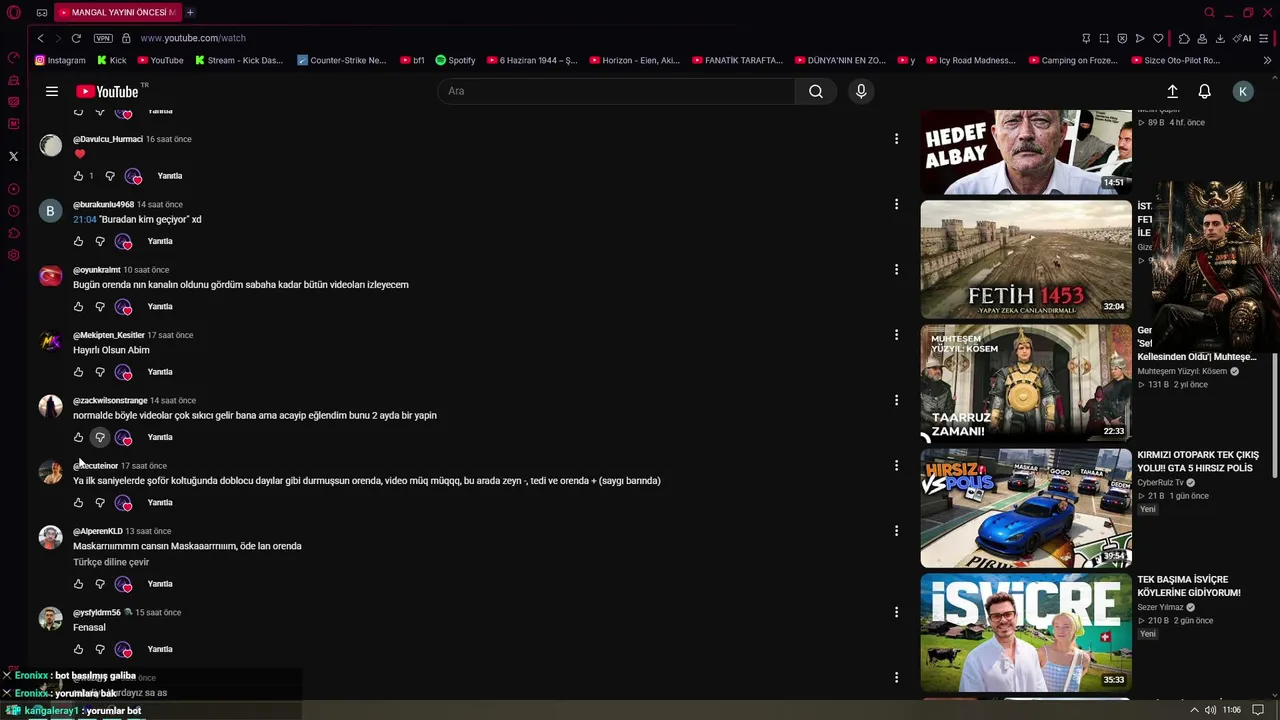
Task: Open the HEDEF ALBAY video thumbnail
Action: [x=1026, y=152]
